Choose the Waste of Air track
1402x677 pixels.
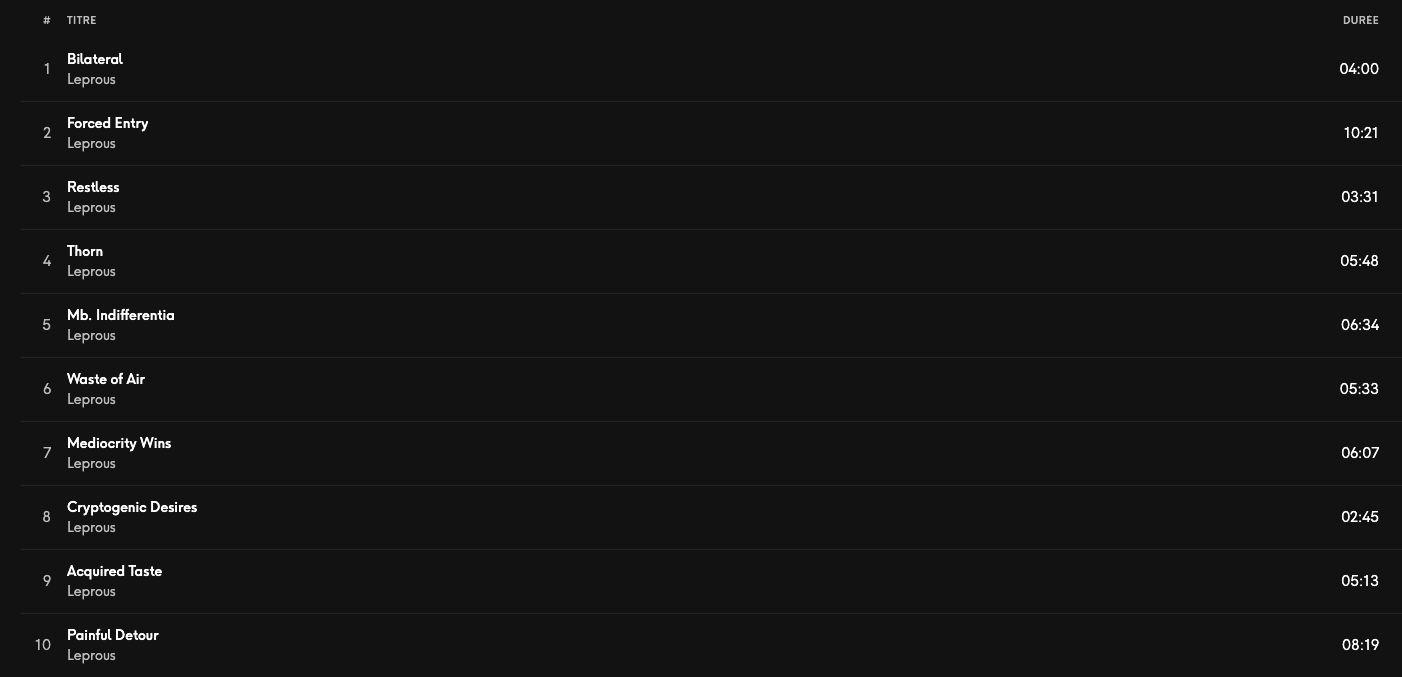(x=106, y=379)
